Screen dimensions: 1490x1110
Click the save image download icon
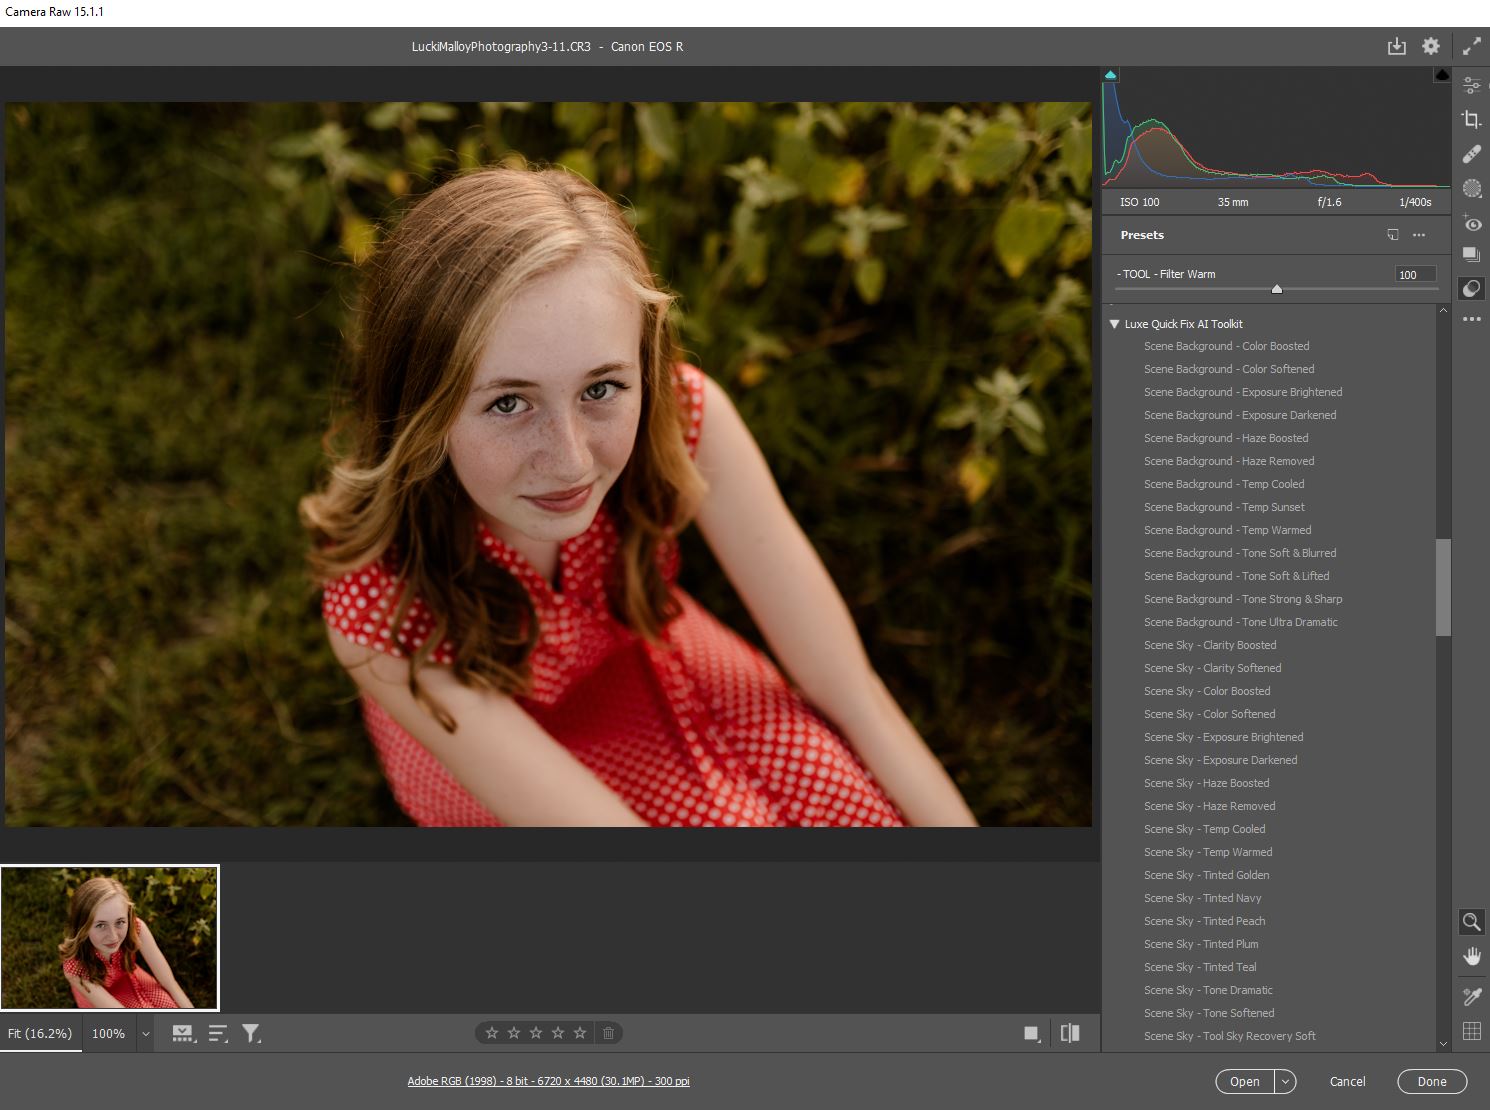click(1396, 46)
